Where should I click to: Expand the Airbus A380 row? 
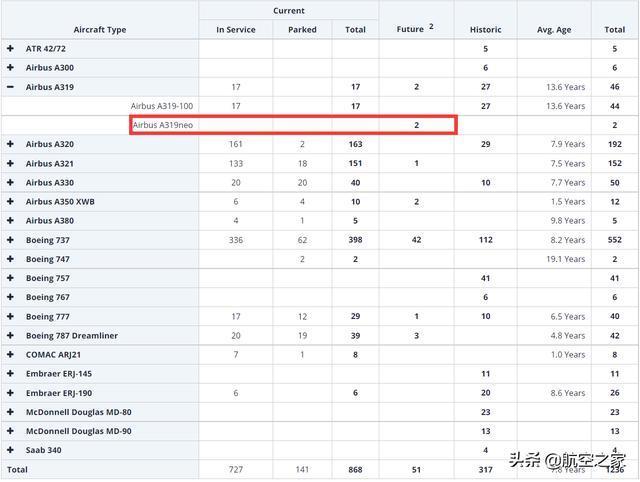coord(11,220)
